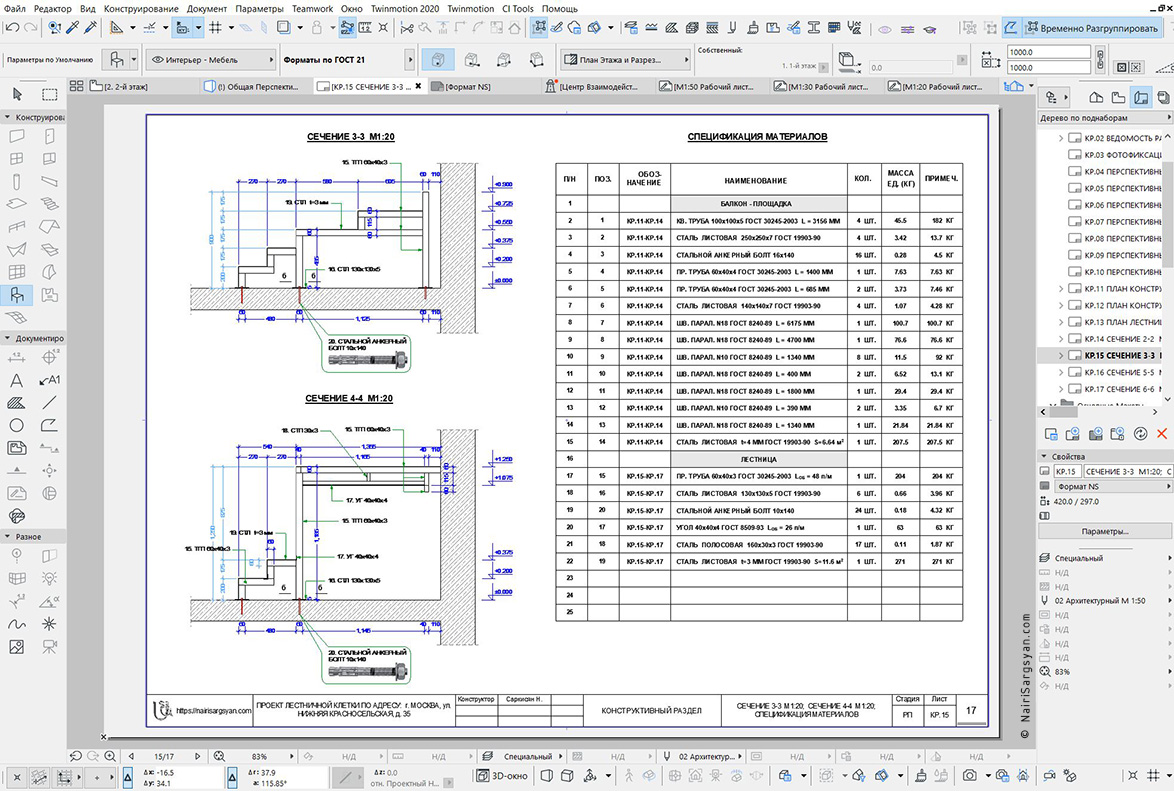Expand the KP.15 СЕЧЕНИЕ 3-3 tree item
1174x791 pixels.
point(1061,356)
